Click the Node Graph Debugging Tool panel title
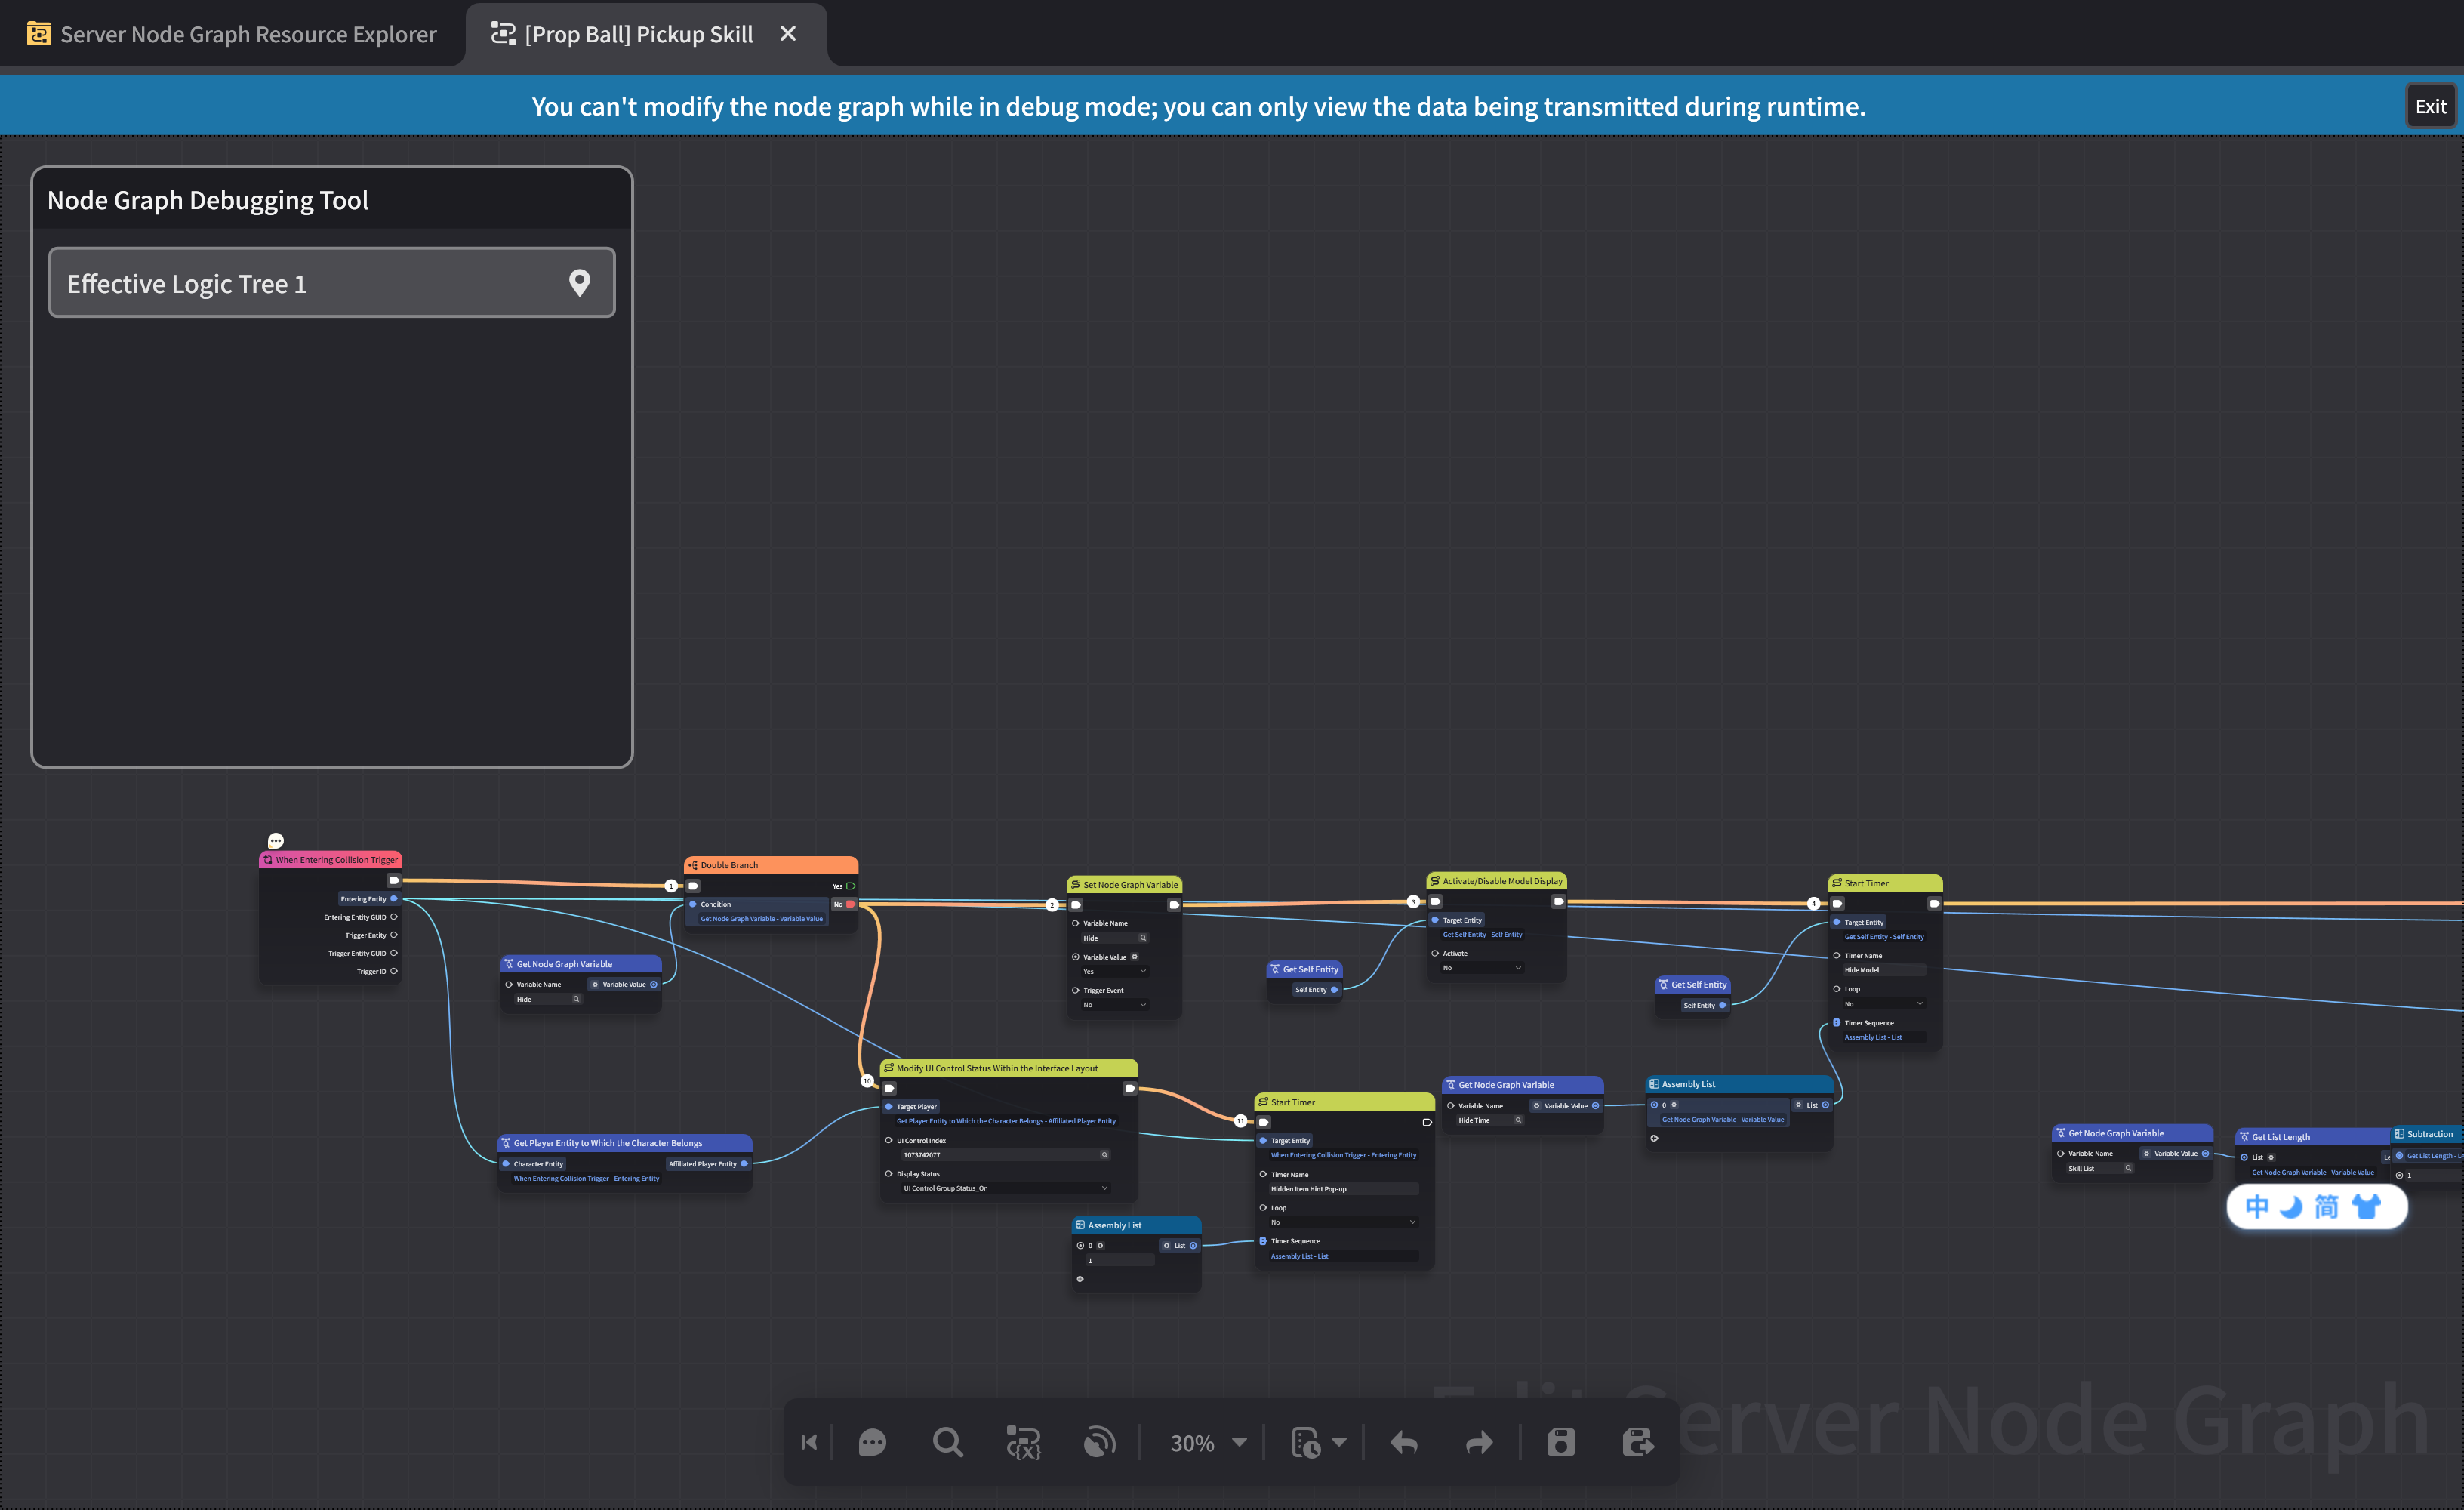Viewport: 2464px width, 1510px height. (208, 200)
